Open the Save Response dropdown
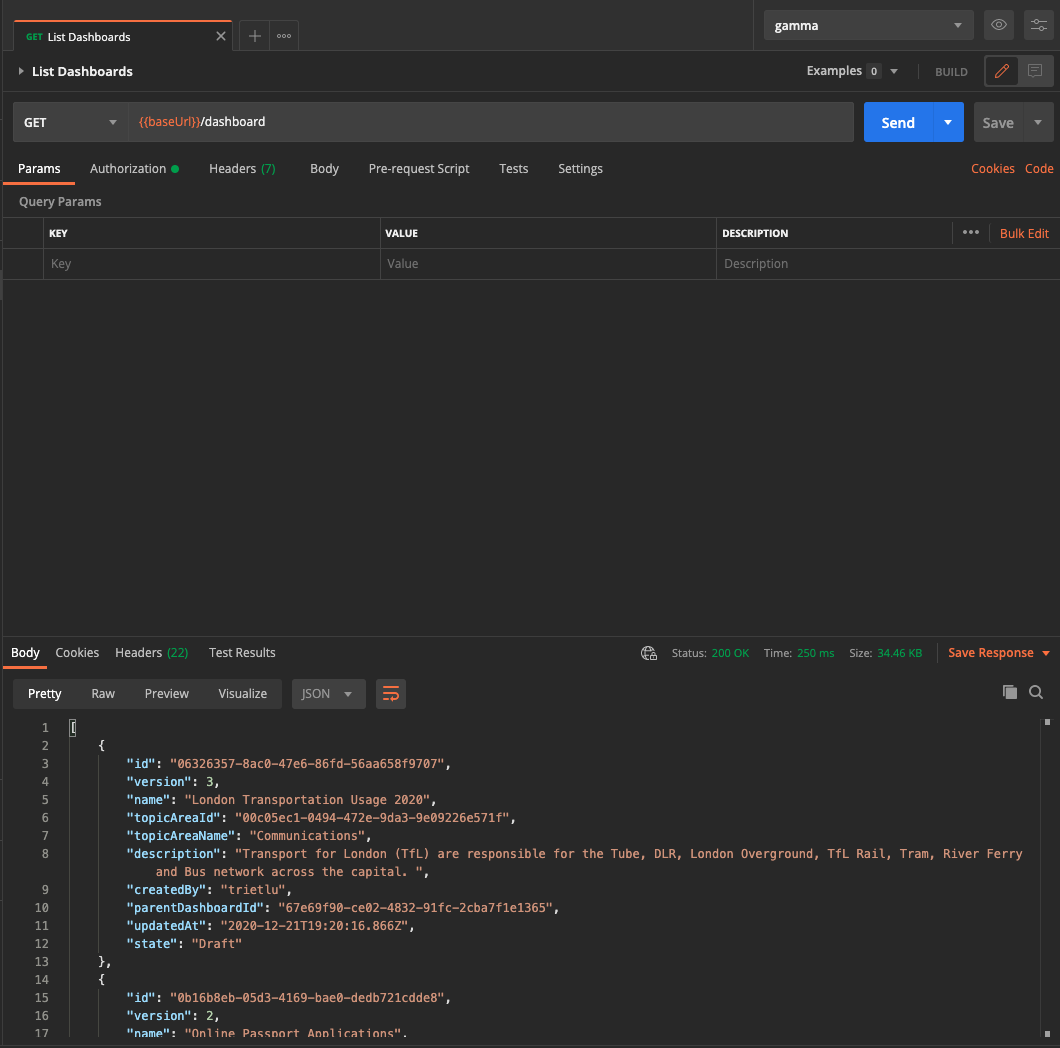The height and width of the screenshot is (1048, 1060). [x=998, y=652]
